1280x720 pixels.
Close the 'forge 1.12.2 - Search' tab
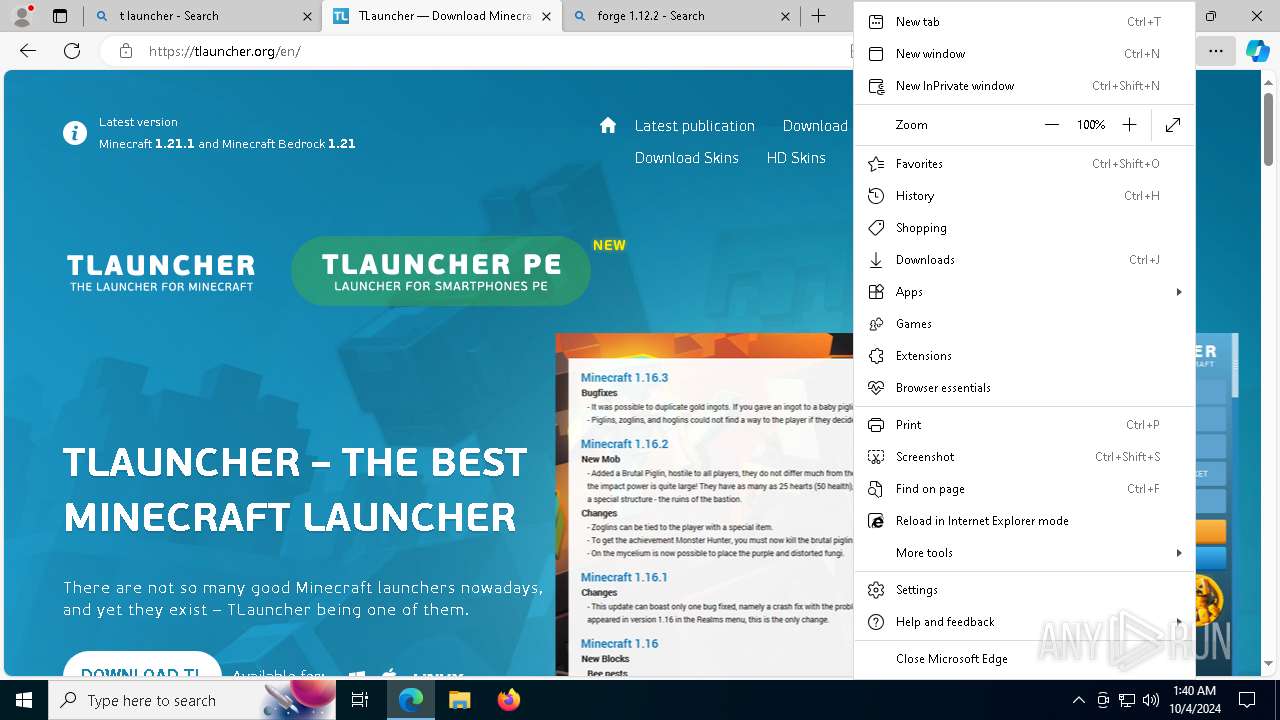[x=786, y=16]
